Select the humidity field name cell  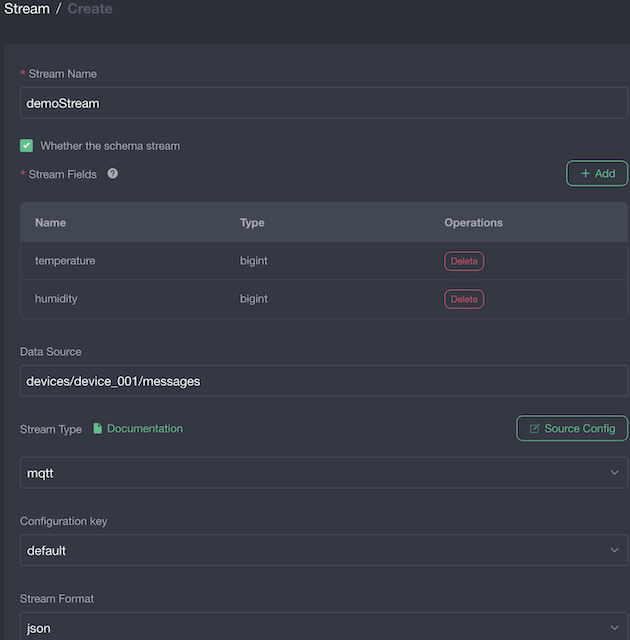click(56, 299)
